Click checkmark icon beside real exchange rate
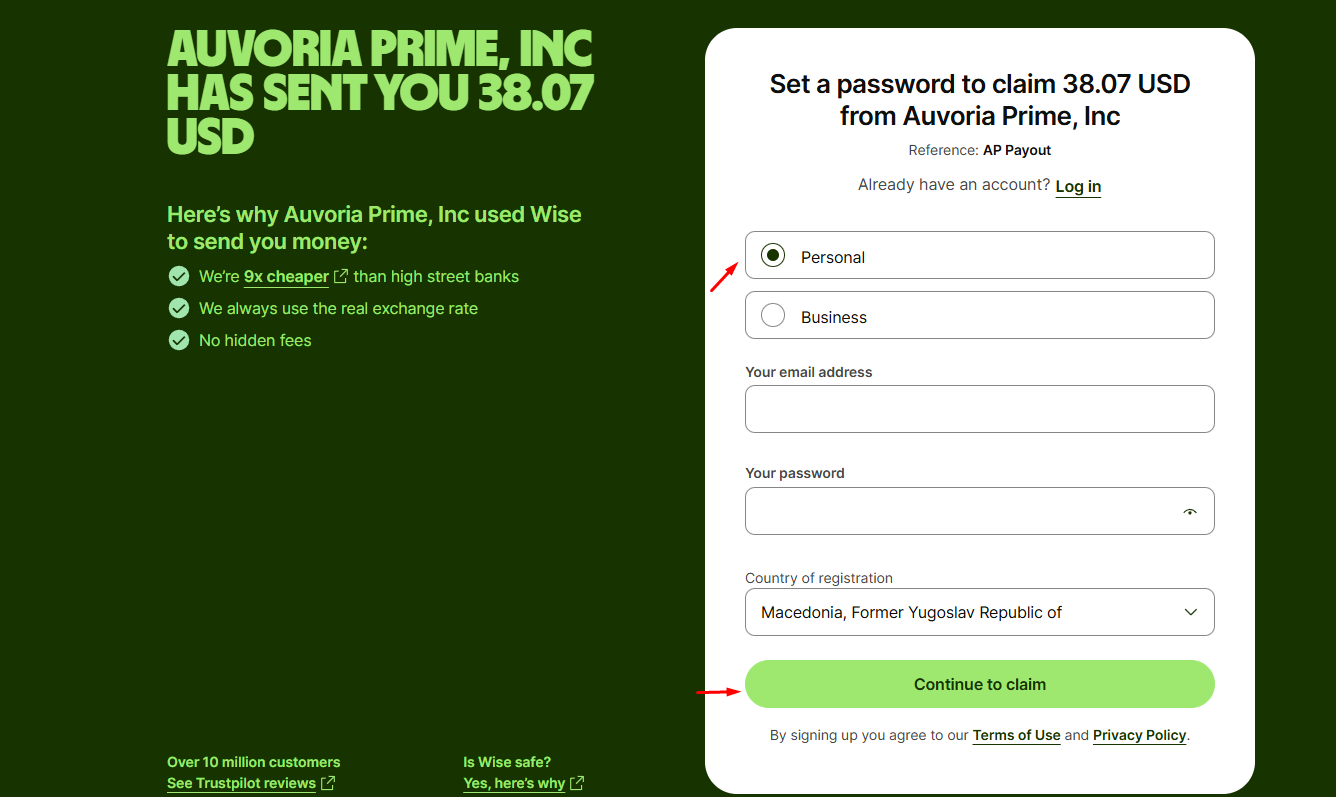The height and width of the screenshot is (797, 1336). [179, 308]
